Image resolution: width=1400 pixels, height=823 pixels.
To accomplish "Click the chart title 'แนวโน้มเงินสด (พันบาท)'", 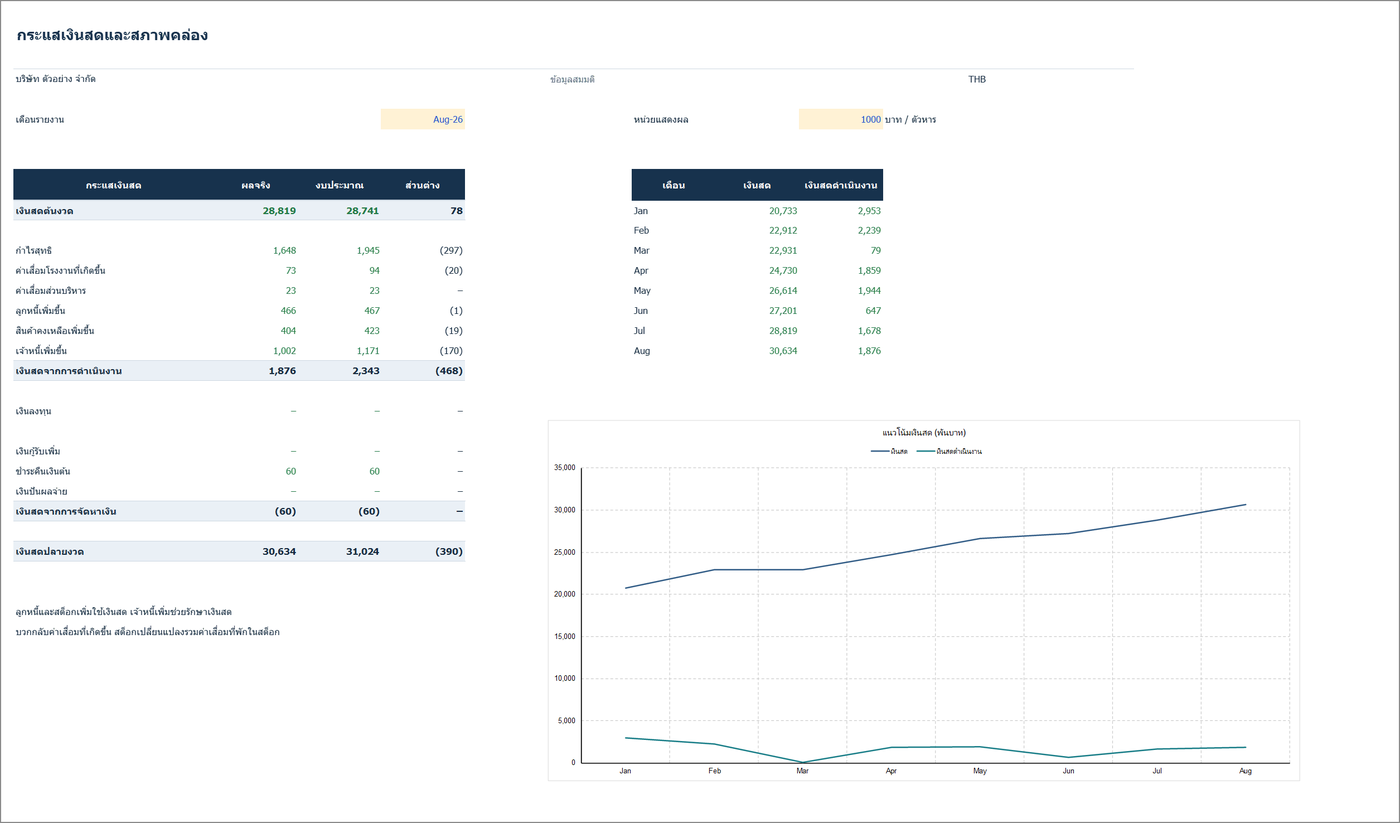I will click(924, 433).
